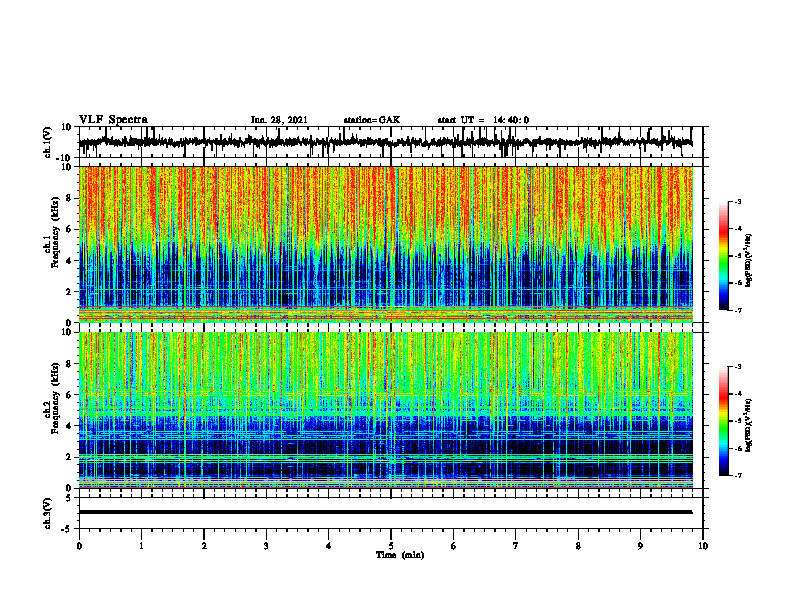Viewport: 792px width, 612px height.
Task: Click the "ch.3(V)" axis label
Action: 48,513
